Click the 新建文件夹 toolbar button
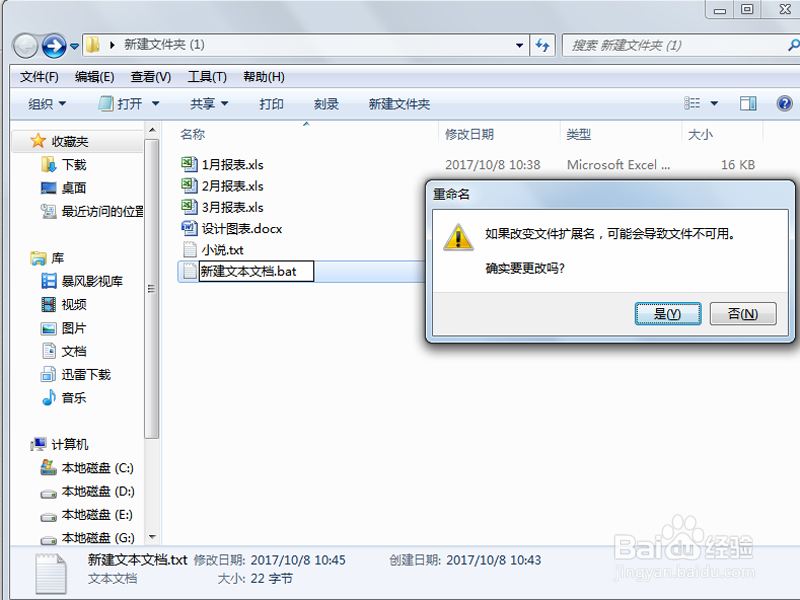Image resolution: width=800 pixels, height=600 pixels. pyautogui.click(x=399, y=104)
